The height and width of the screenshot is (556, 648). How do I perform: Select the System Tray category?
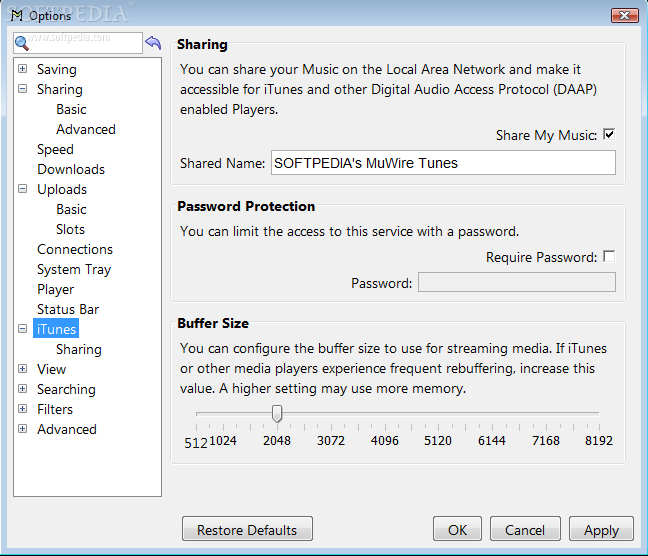(x=74, y=270)
